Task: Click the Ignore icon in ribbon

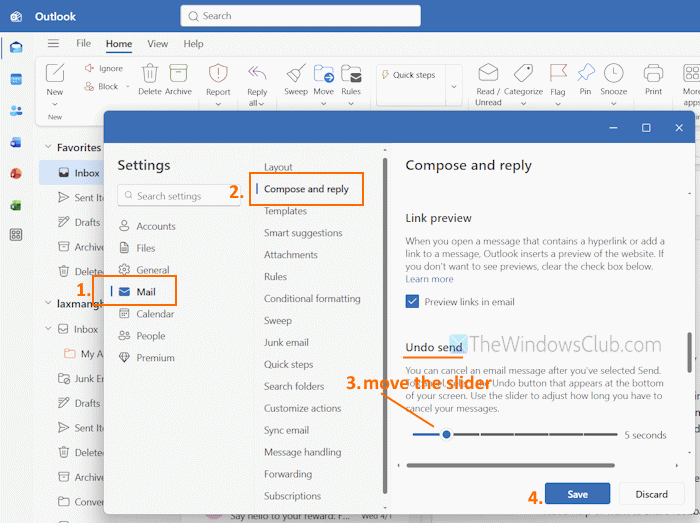Action: (89, 68)
